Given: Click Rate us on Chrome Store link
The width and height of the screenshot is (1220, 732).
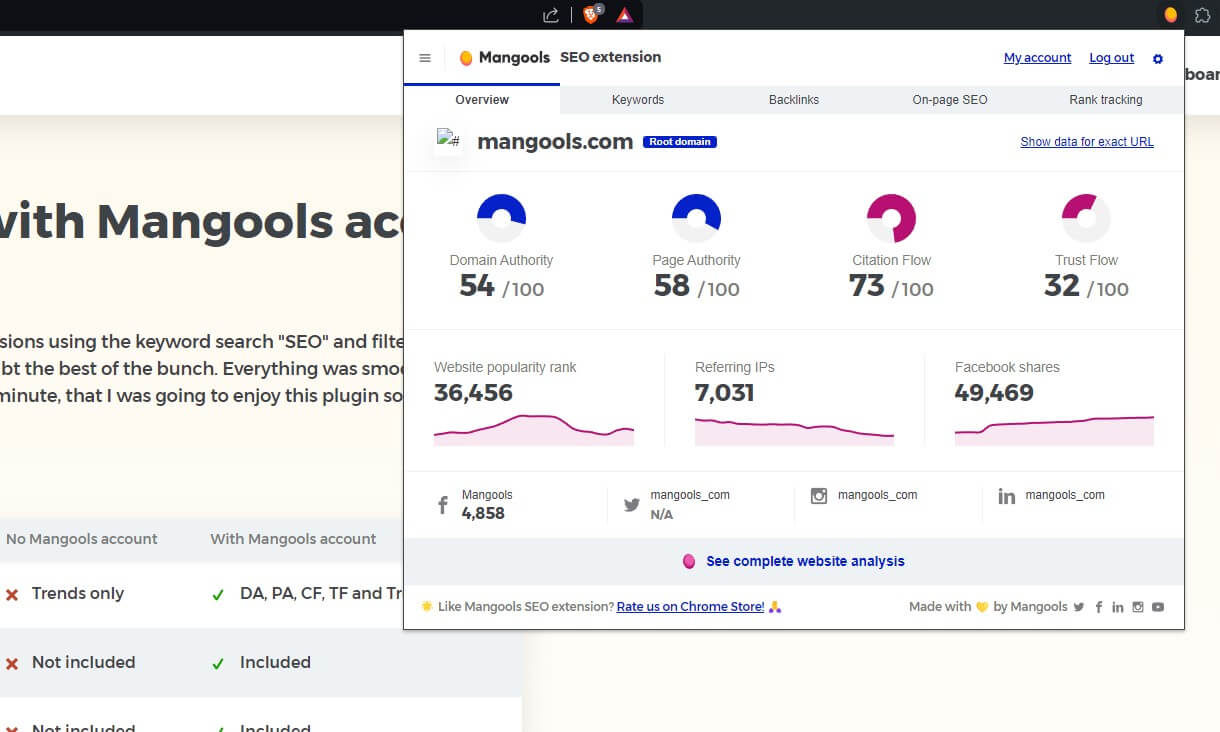Looking at the screenshot, I should [690, 607].
